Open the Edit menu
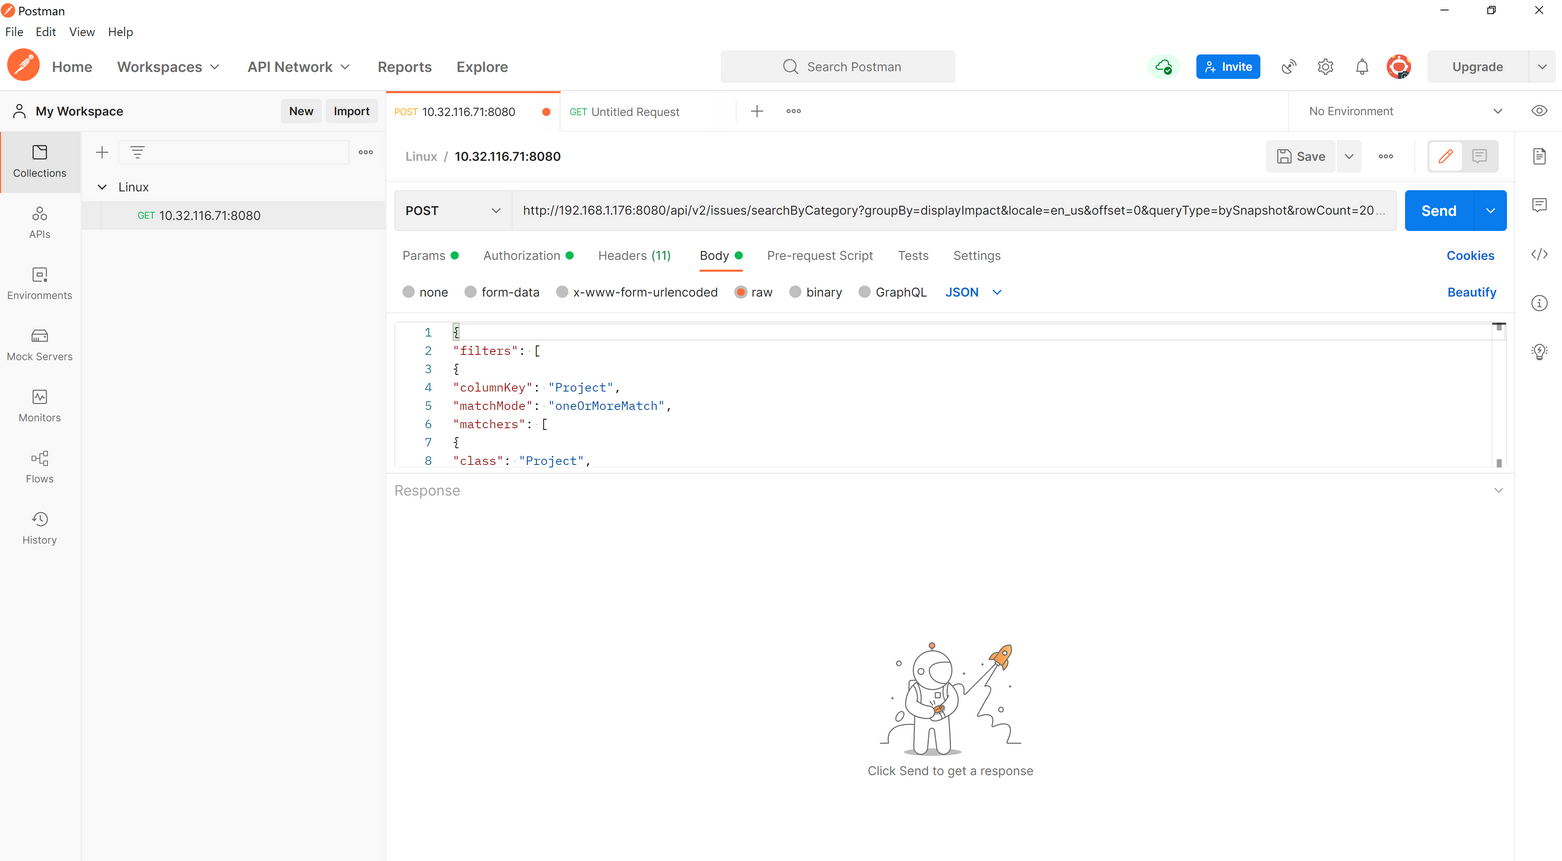Screen dimensions: 1562x861 (x=46, y=32)
